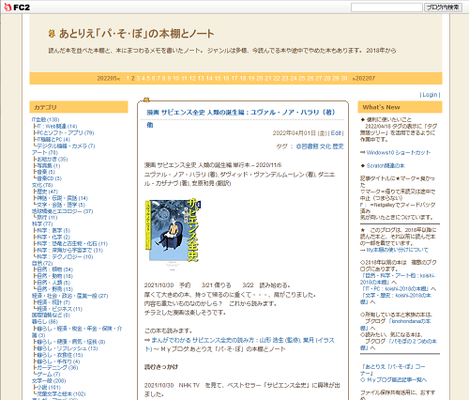469x400 pixels.
Task: Open category 文学一般
Action: point(49,381)
